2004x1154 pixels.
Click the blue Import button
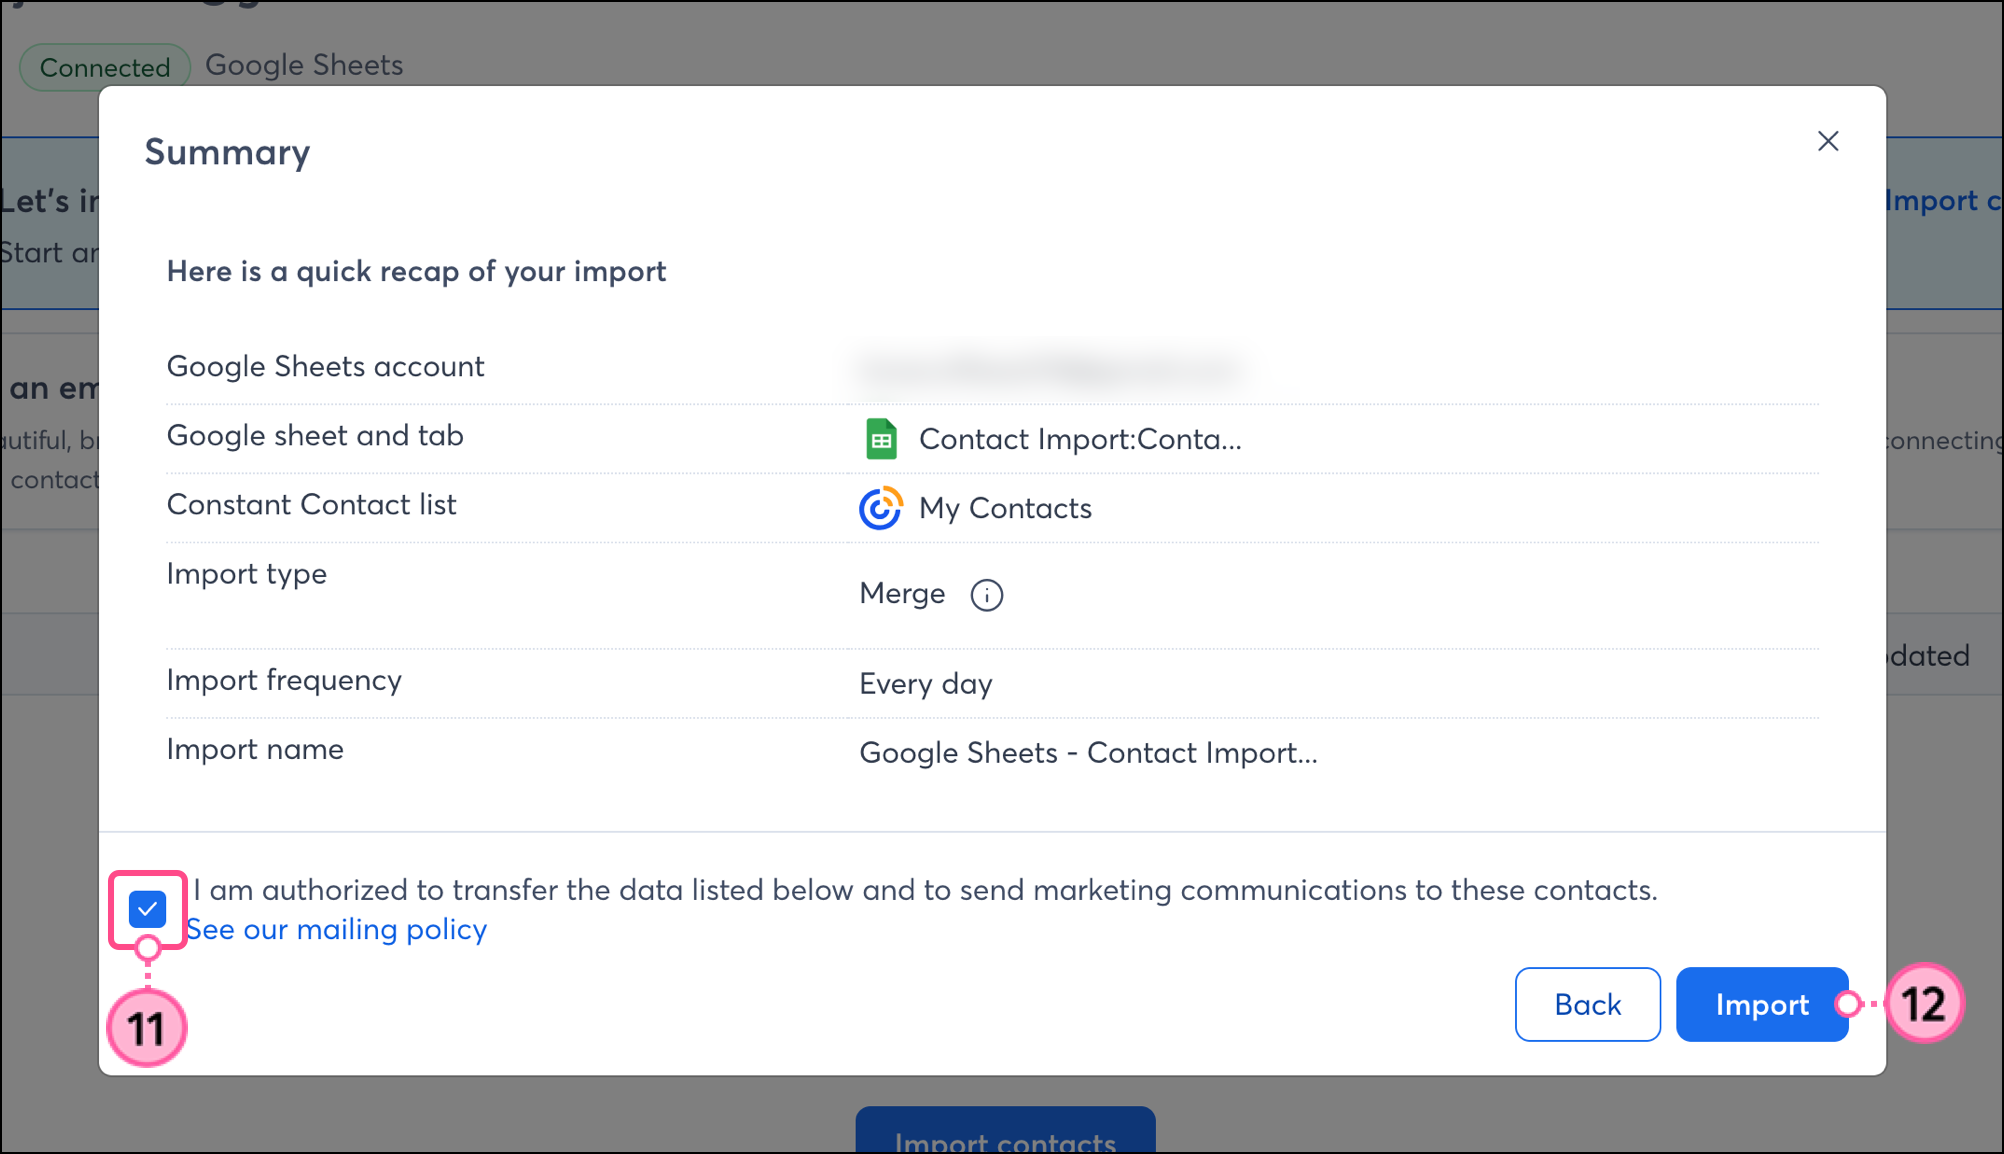(1762, 1004)
